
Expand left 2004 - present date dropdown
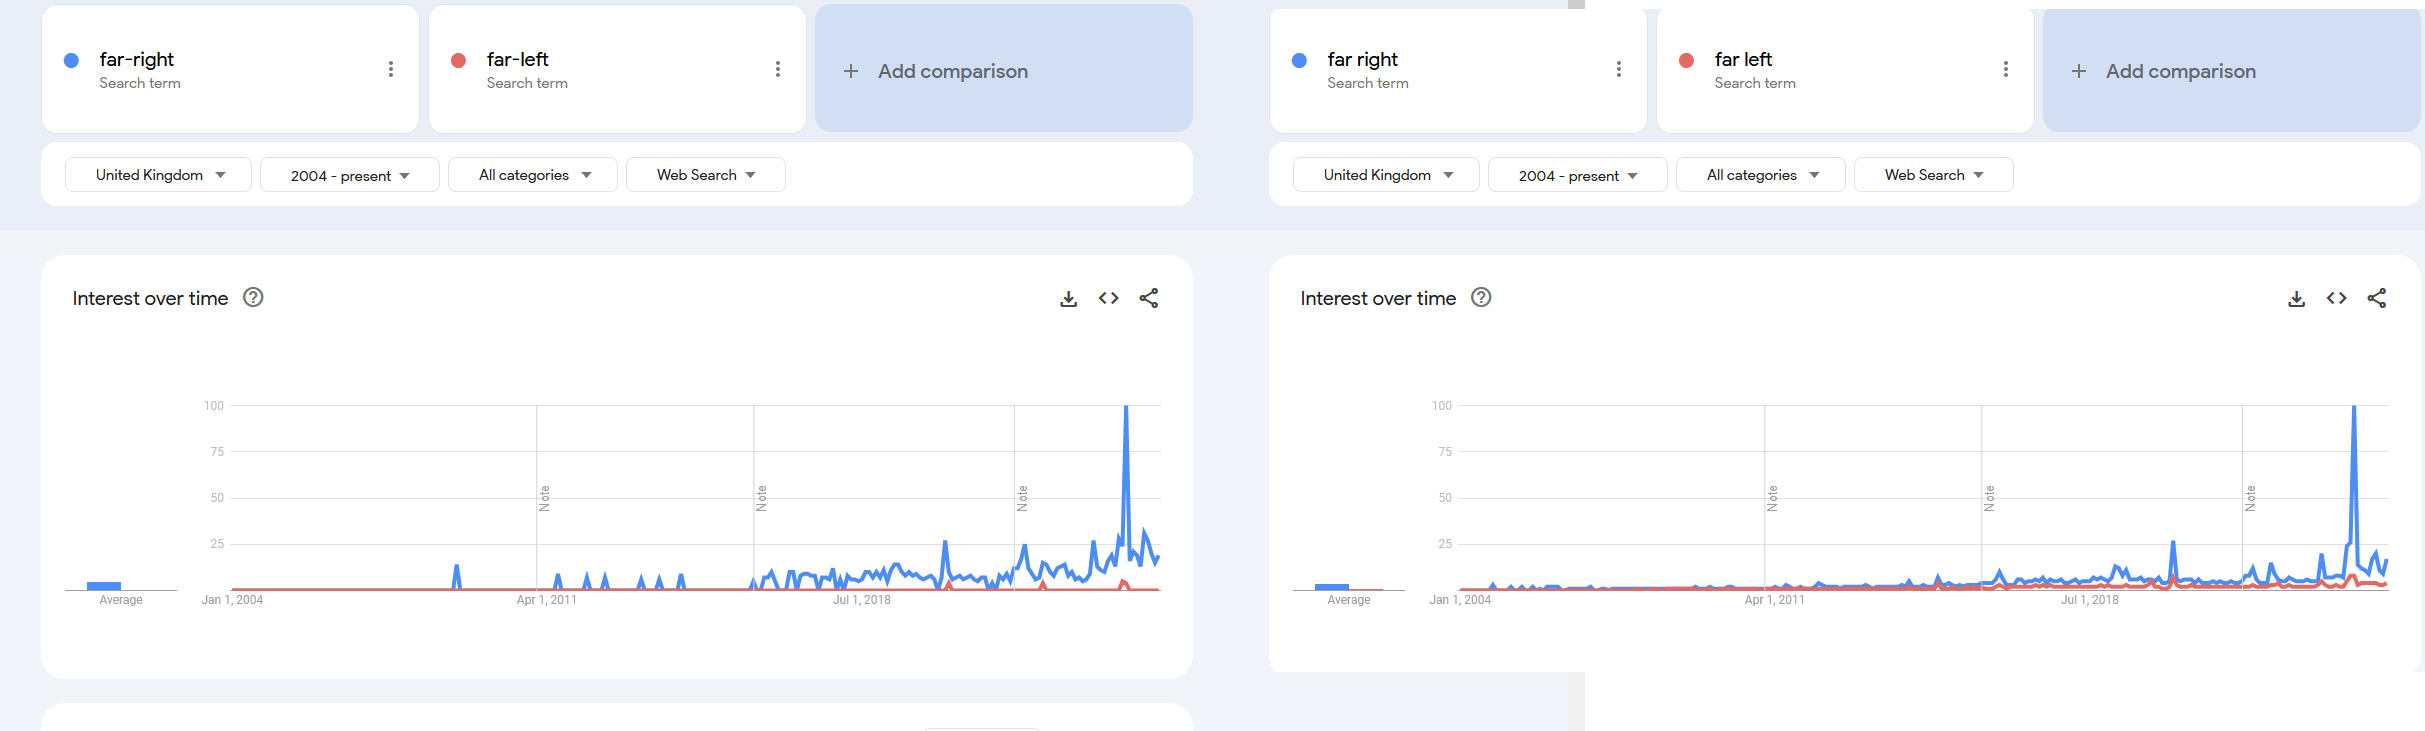tap(349, 175)
